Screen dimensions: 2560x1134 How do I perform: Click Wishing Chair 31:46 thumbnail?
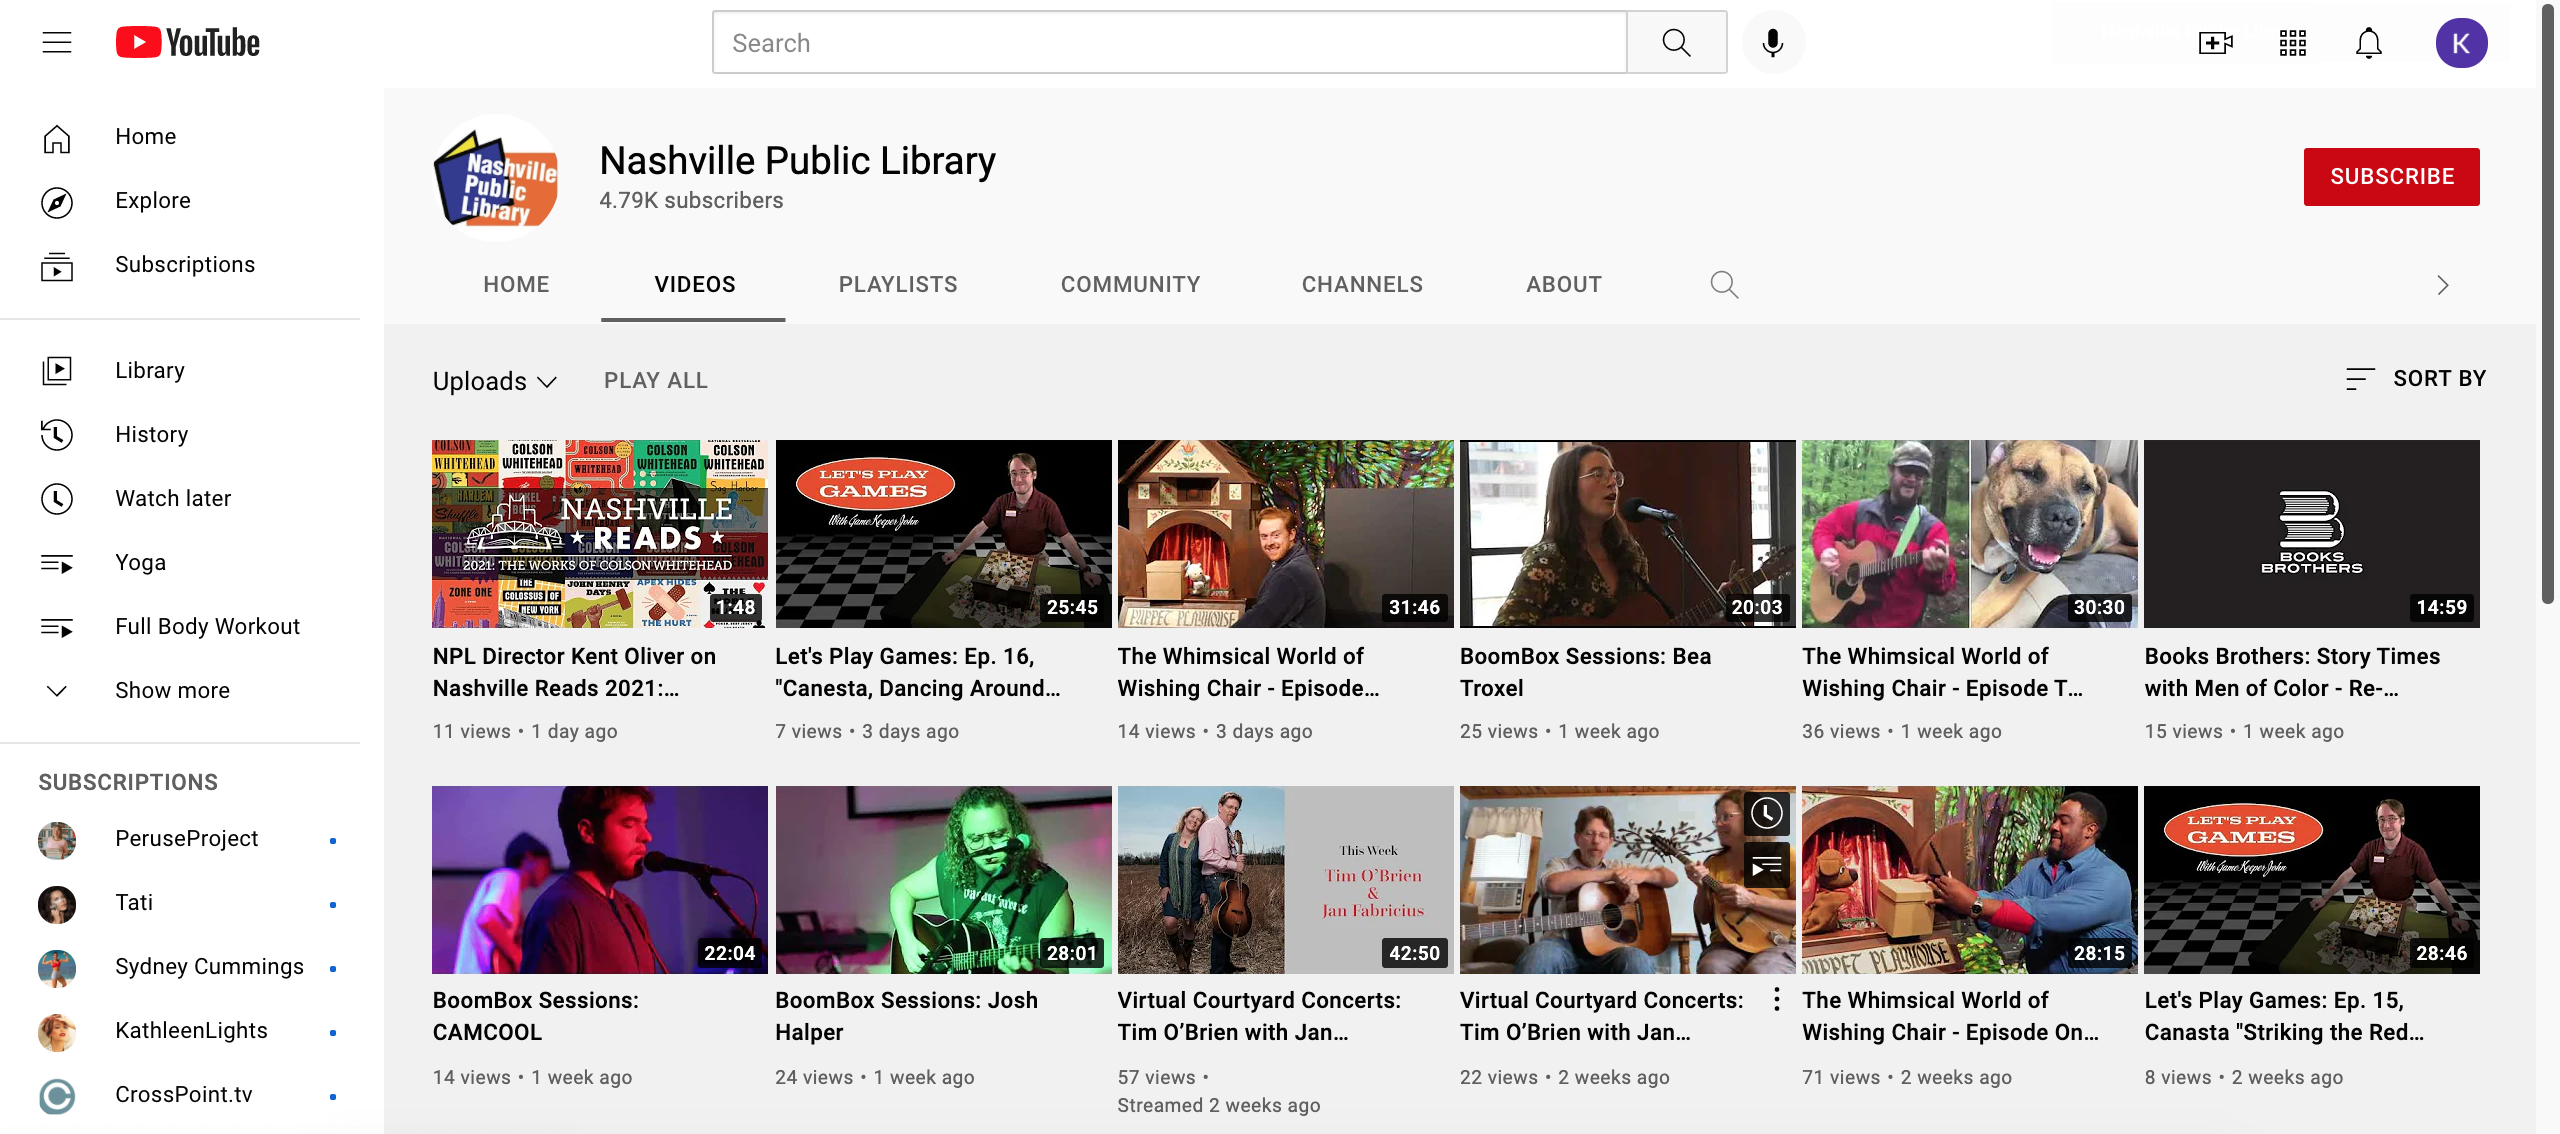1286,534
